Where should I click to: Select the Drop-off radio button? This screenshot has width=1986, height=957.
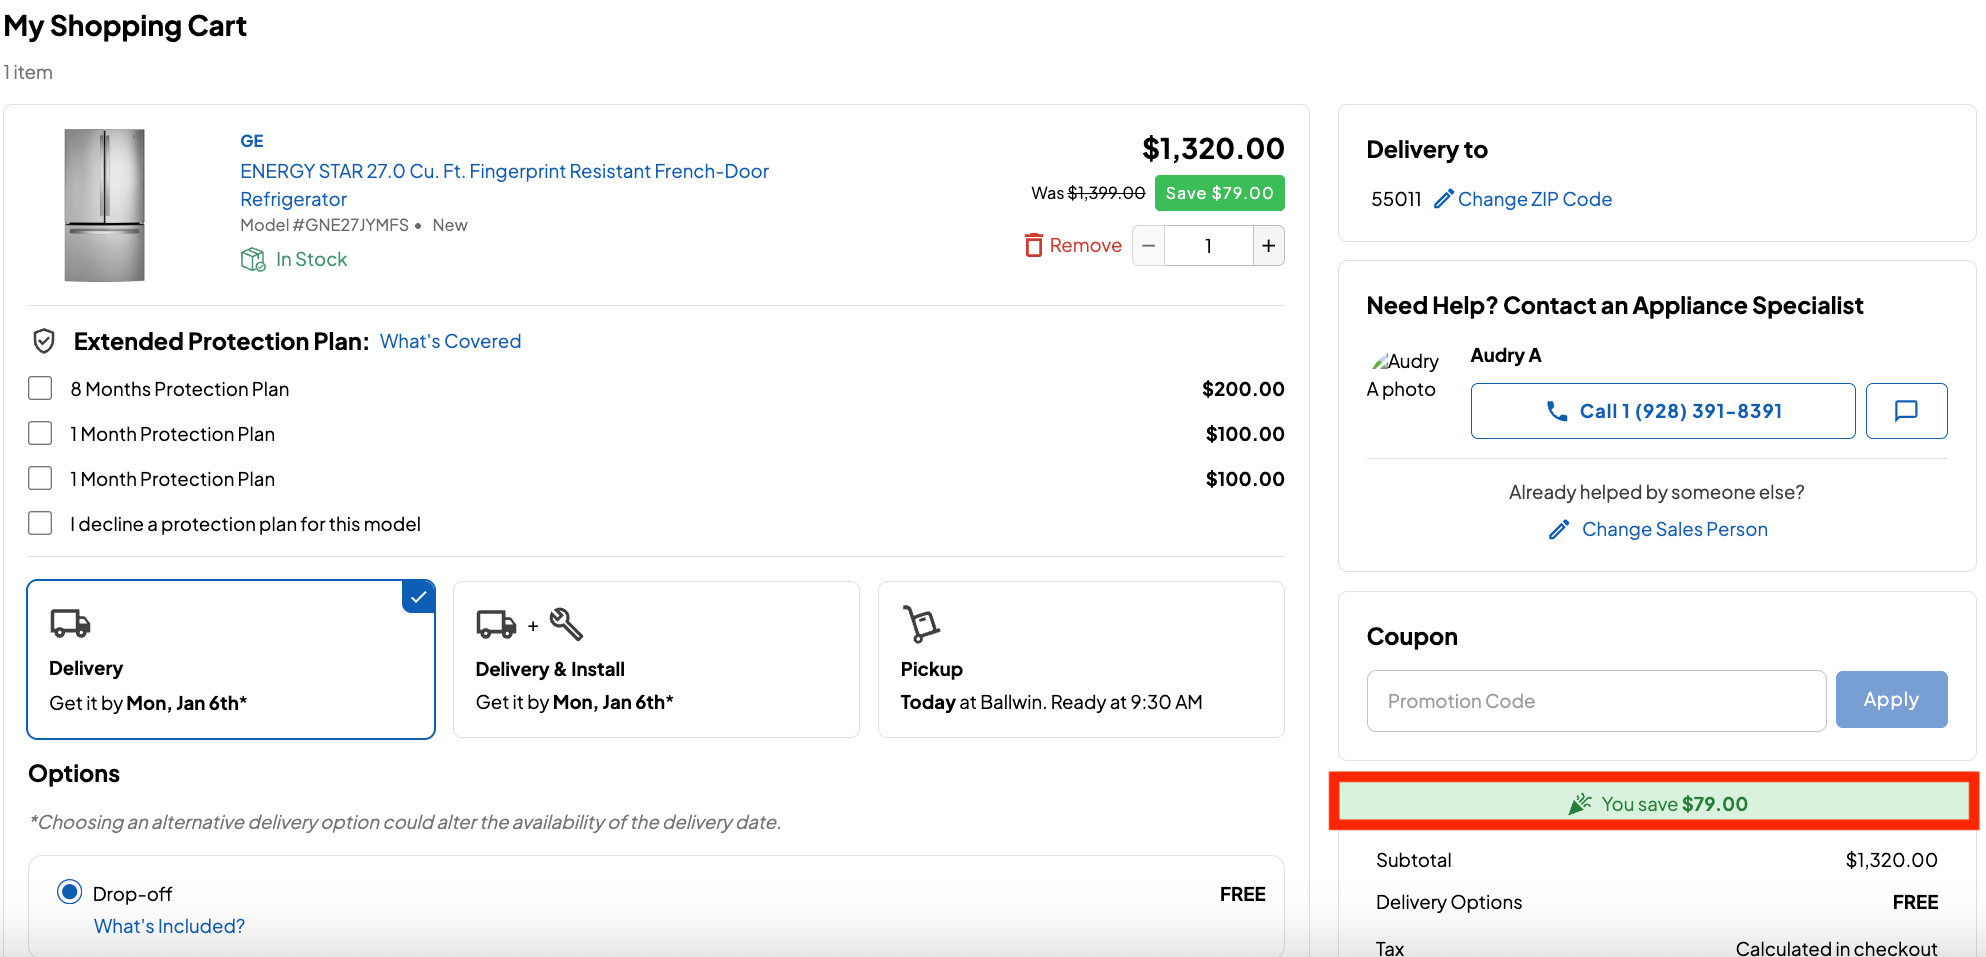[69, 892]
